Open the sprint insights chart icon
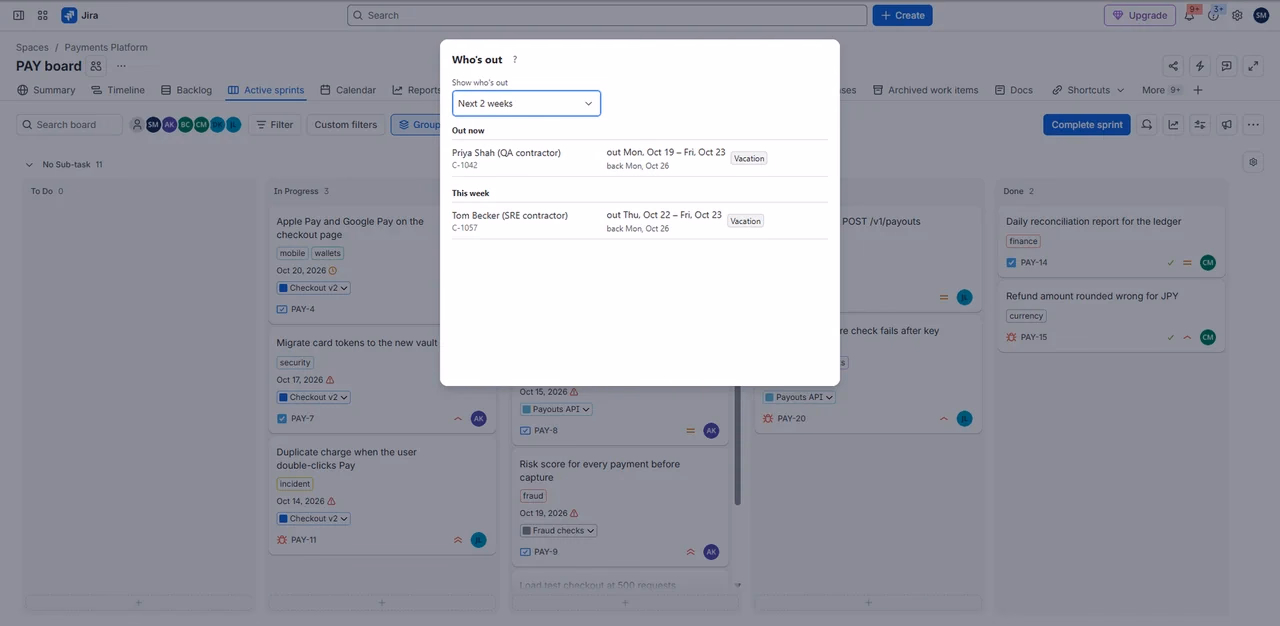Image resolution: width=1280 pixels, height=626 pixels. coord(1172,125)
